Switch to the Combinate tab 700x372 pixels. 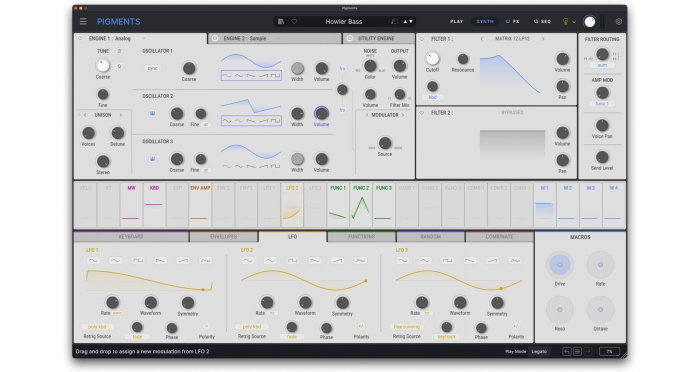pyautogui.click(x=499, y=237)
